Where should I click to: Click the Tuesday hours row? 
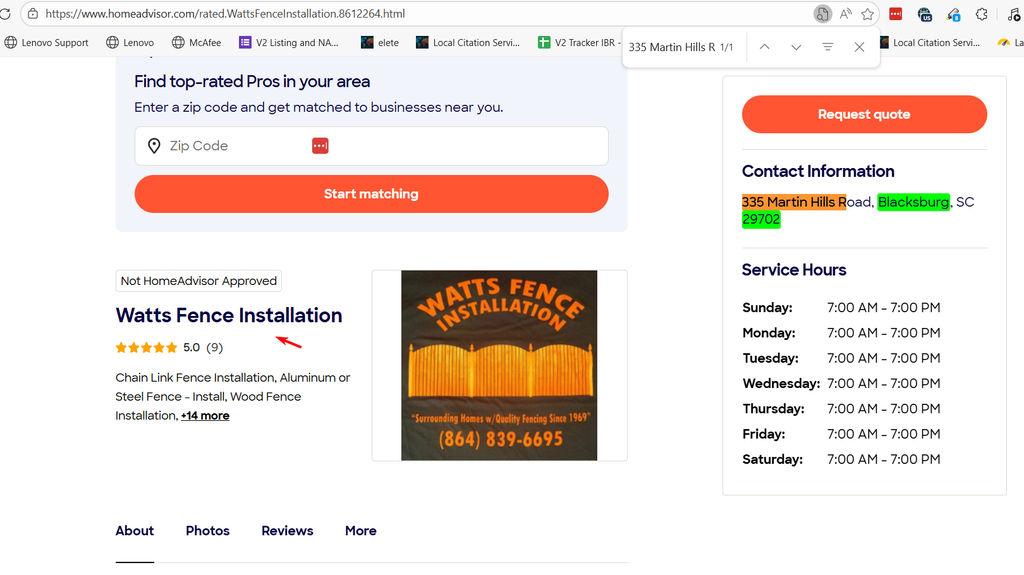[841, 358]
